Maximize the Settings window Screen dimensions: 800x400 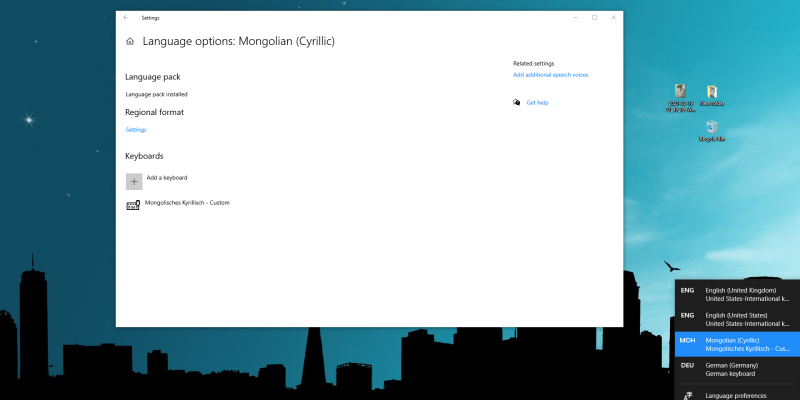pyautogui.click(x=594, y=17)
